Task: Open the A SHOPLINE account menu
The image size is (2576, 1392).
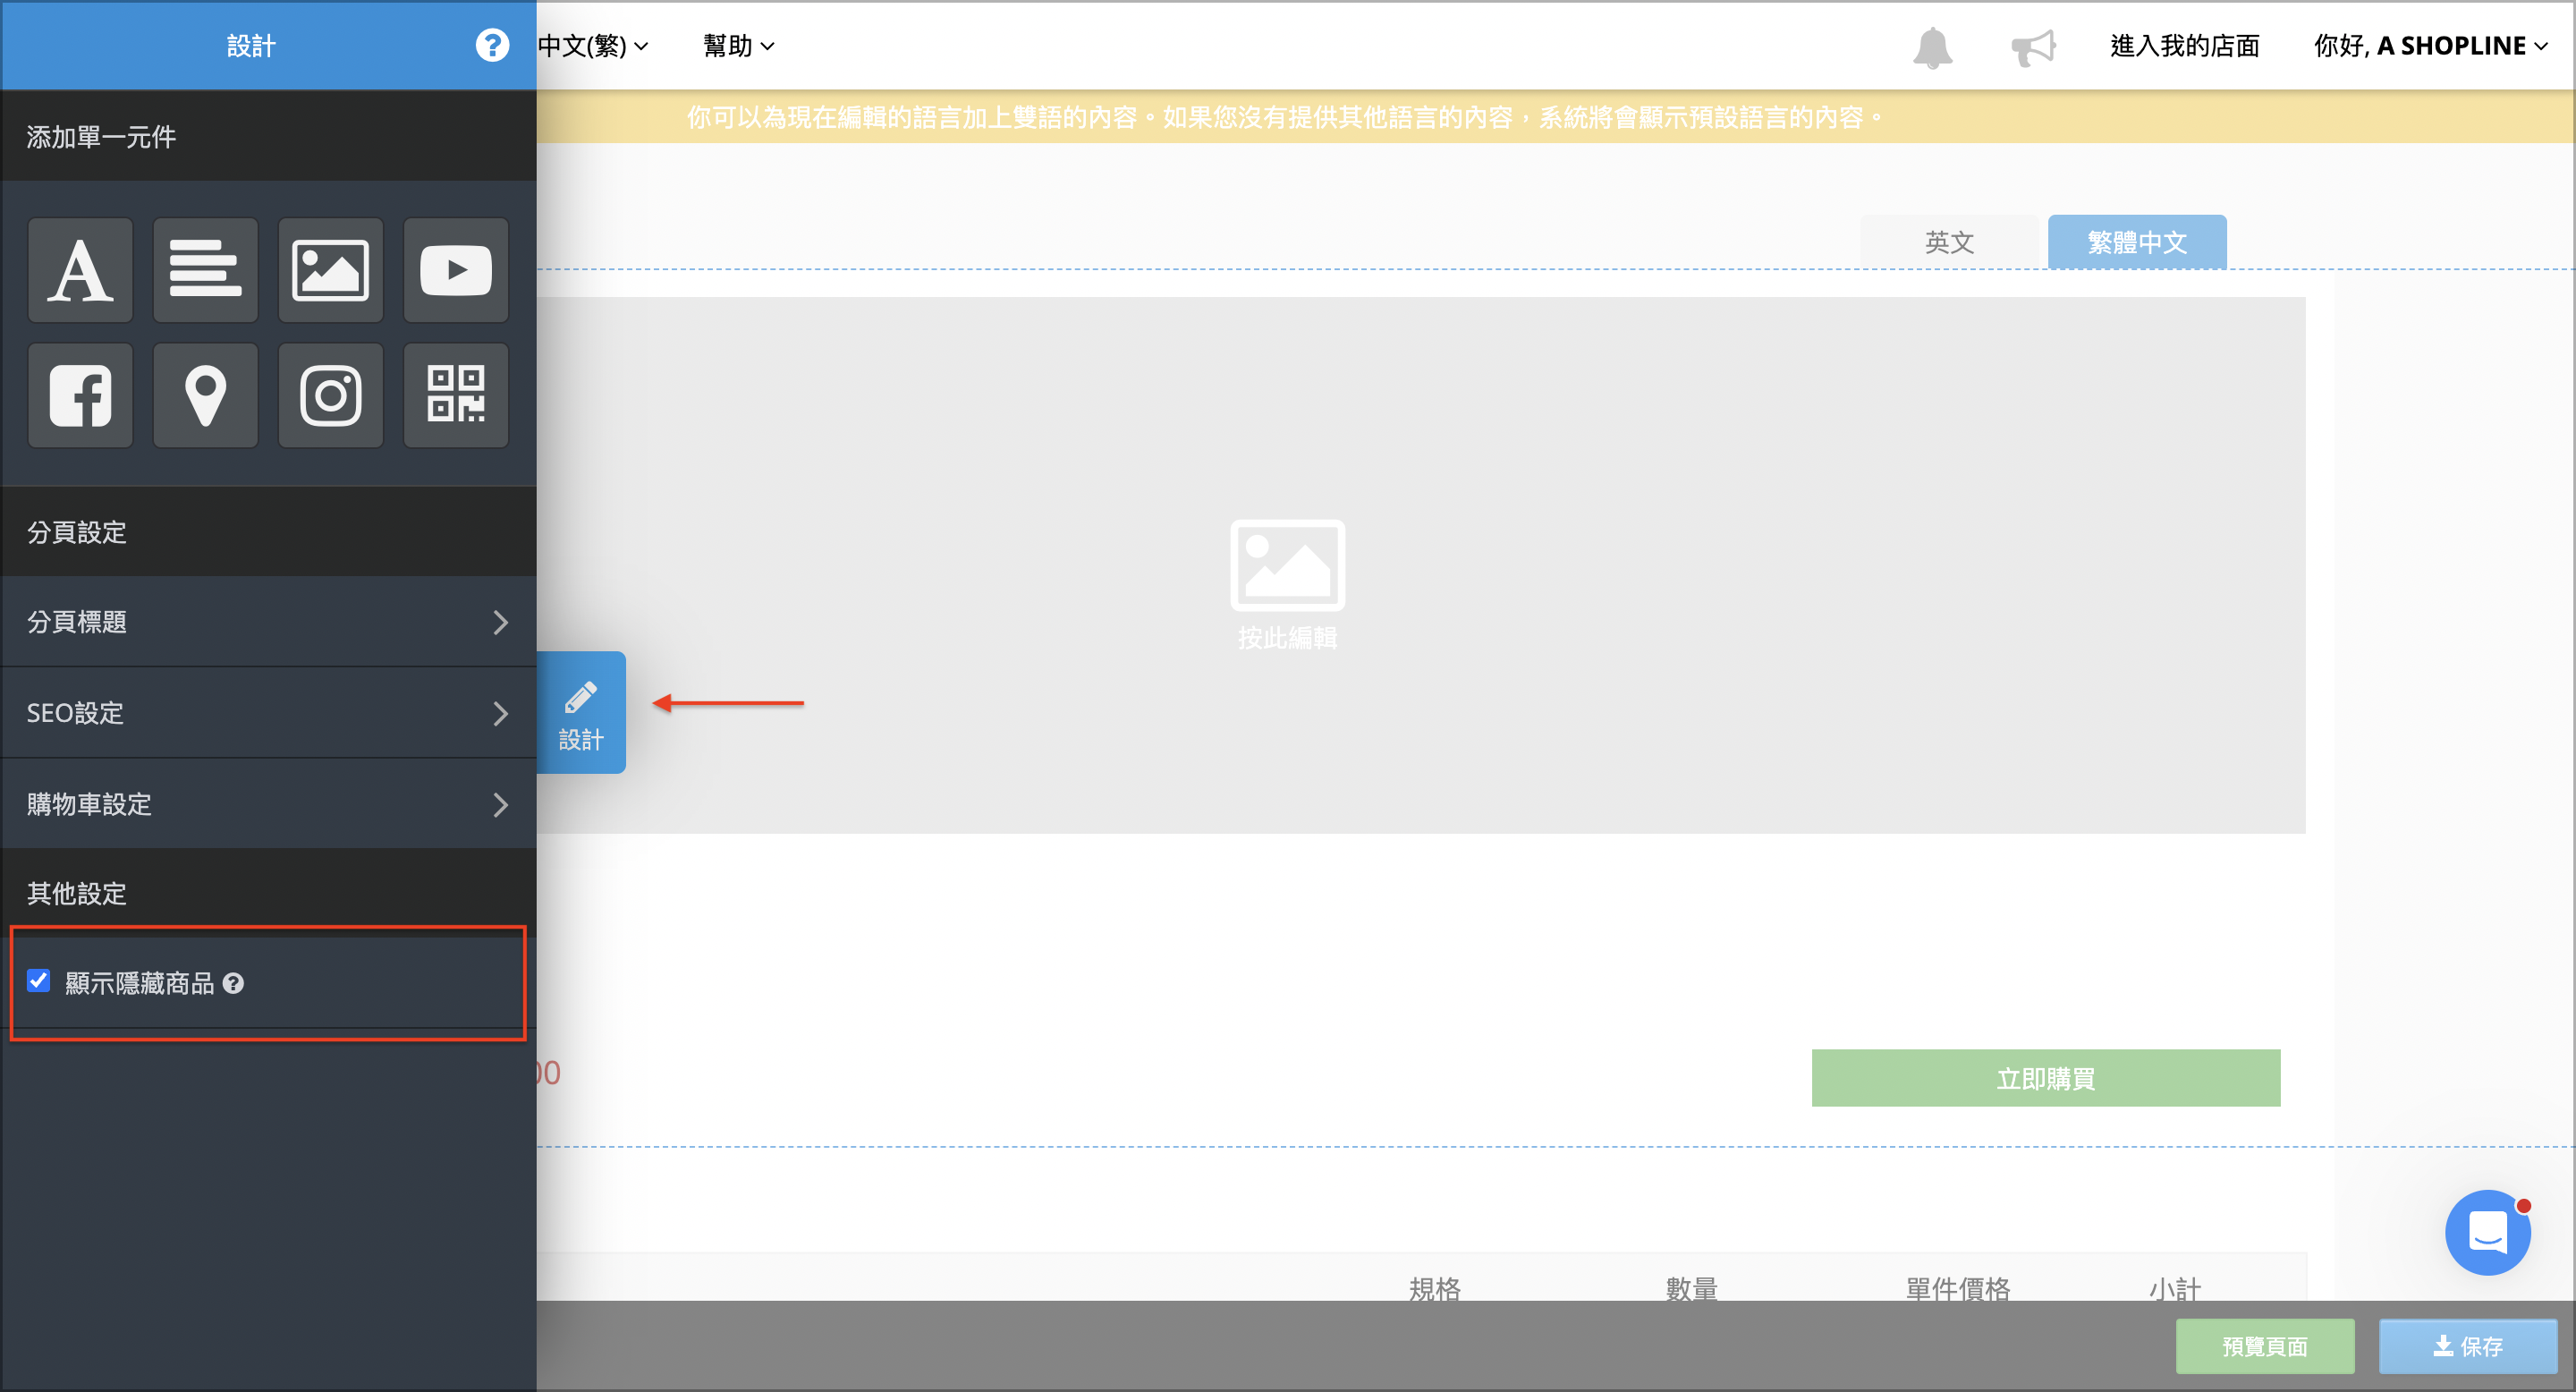Action: [x=2430, y=46]
